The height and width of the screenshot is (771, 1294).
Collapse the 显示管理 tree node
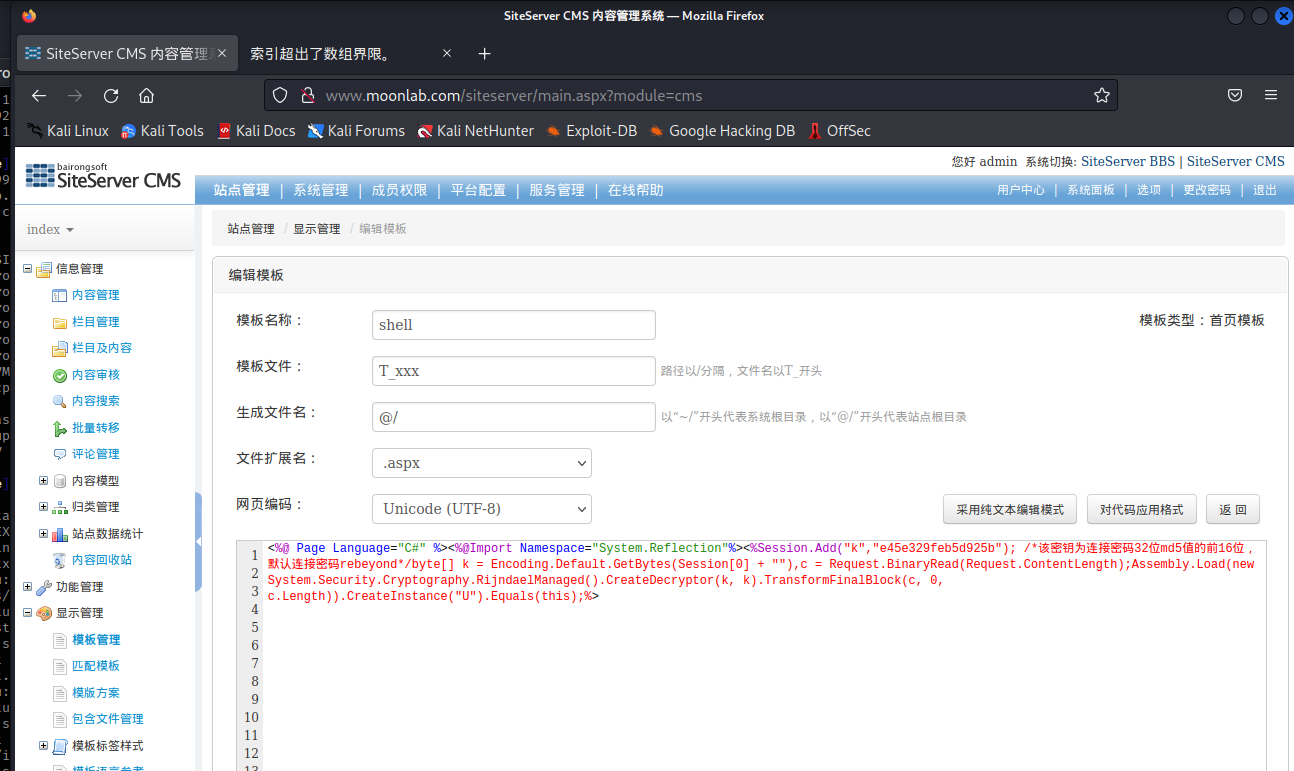coord(27,613)
